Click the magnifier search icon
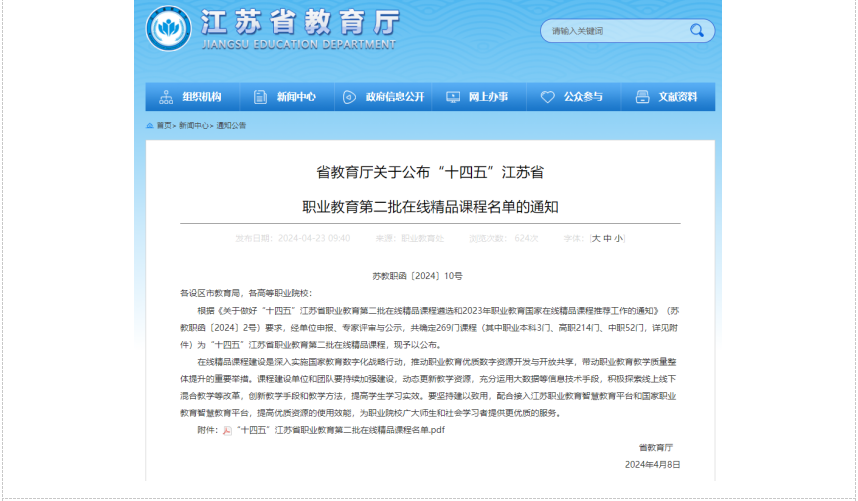 point(696,31)
